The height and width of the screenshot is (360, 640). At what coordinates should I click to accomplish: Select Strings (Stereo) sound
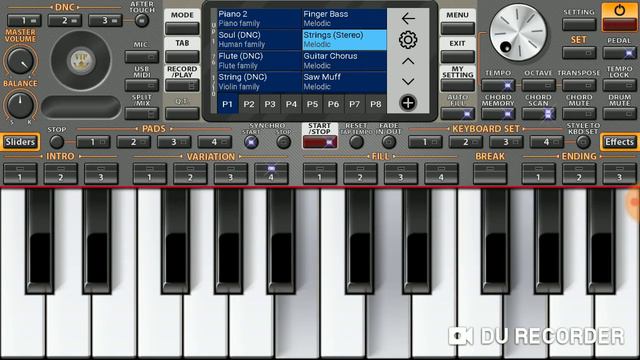click(344, 40)
